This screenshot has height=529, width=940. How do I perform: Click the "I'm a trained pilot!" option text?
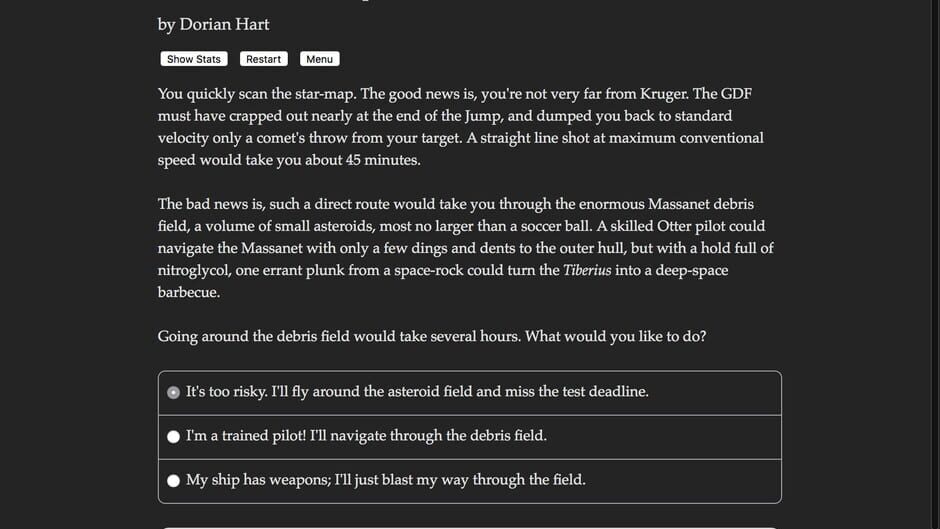366,436
